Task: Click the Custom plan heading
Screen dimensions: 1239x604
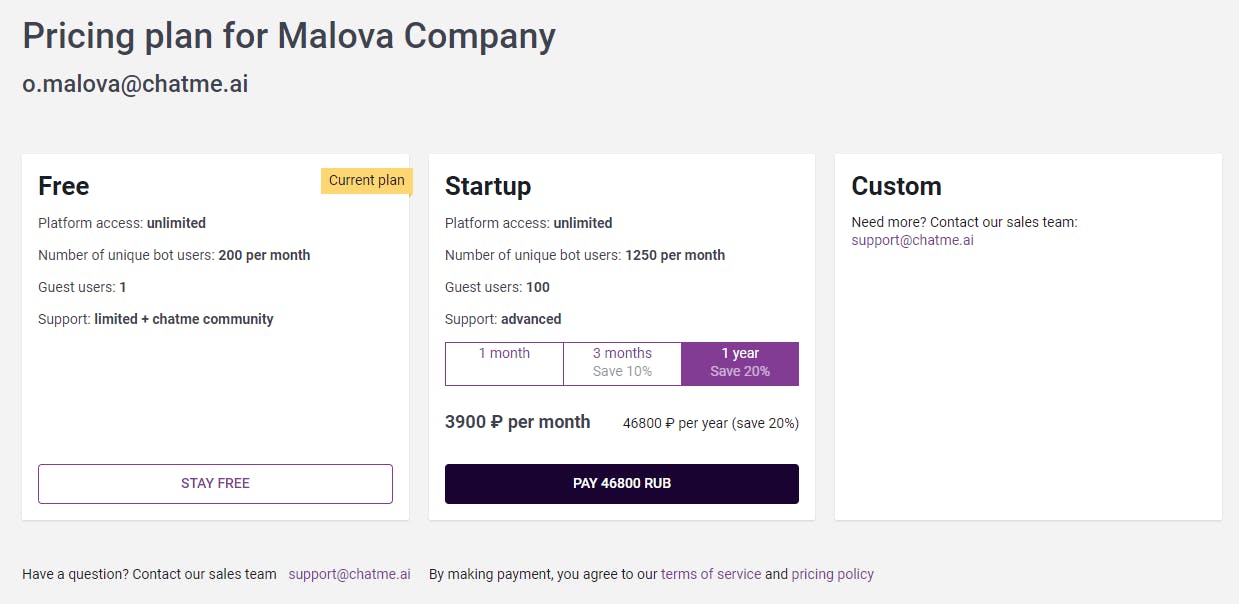Action: 896,186
